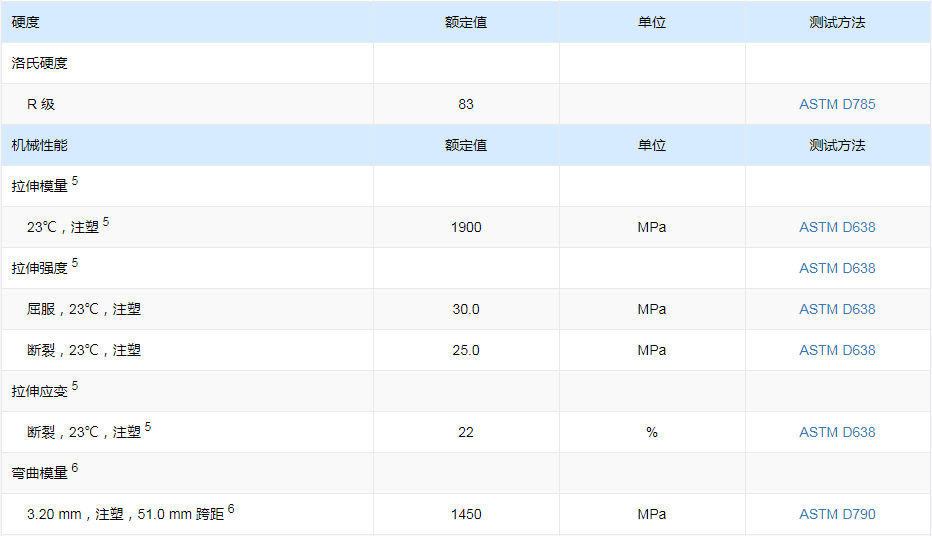Screen dimensions: 932x536
Task: Open ASTM D638 link in 25.0 MPa row
Action: tap(837, 350)
